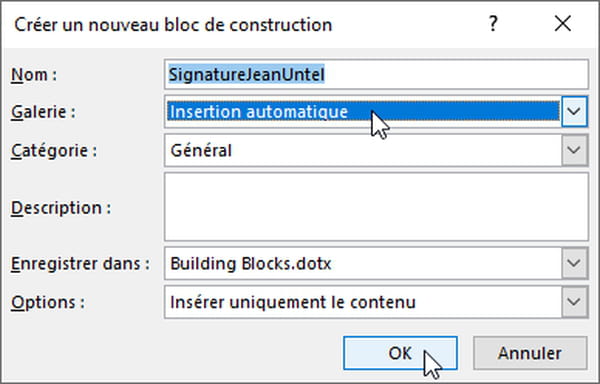
Task: Click the dialog title bar text
Action: 173,24
